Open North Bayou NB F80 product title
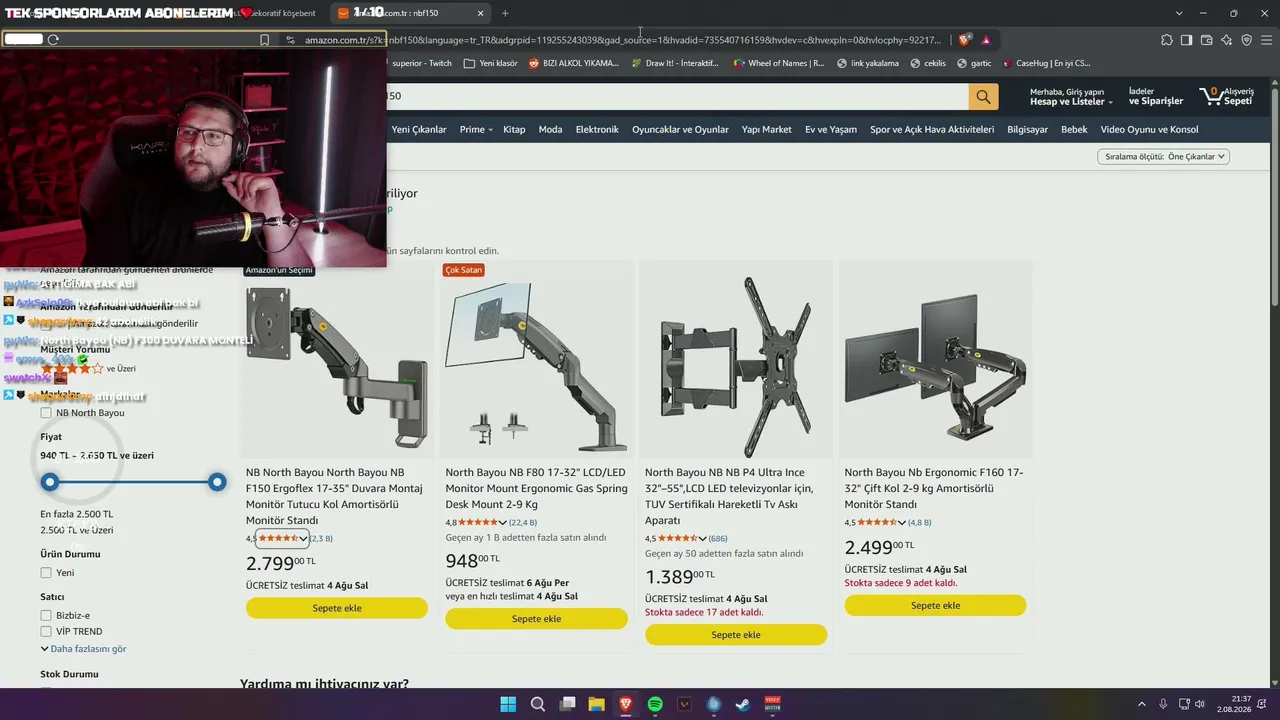This screenshot has height=720, width=1280. click(536, 489)
